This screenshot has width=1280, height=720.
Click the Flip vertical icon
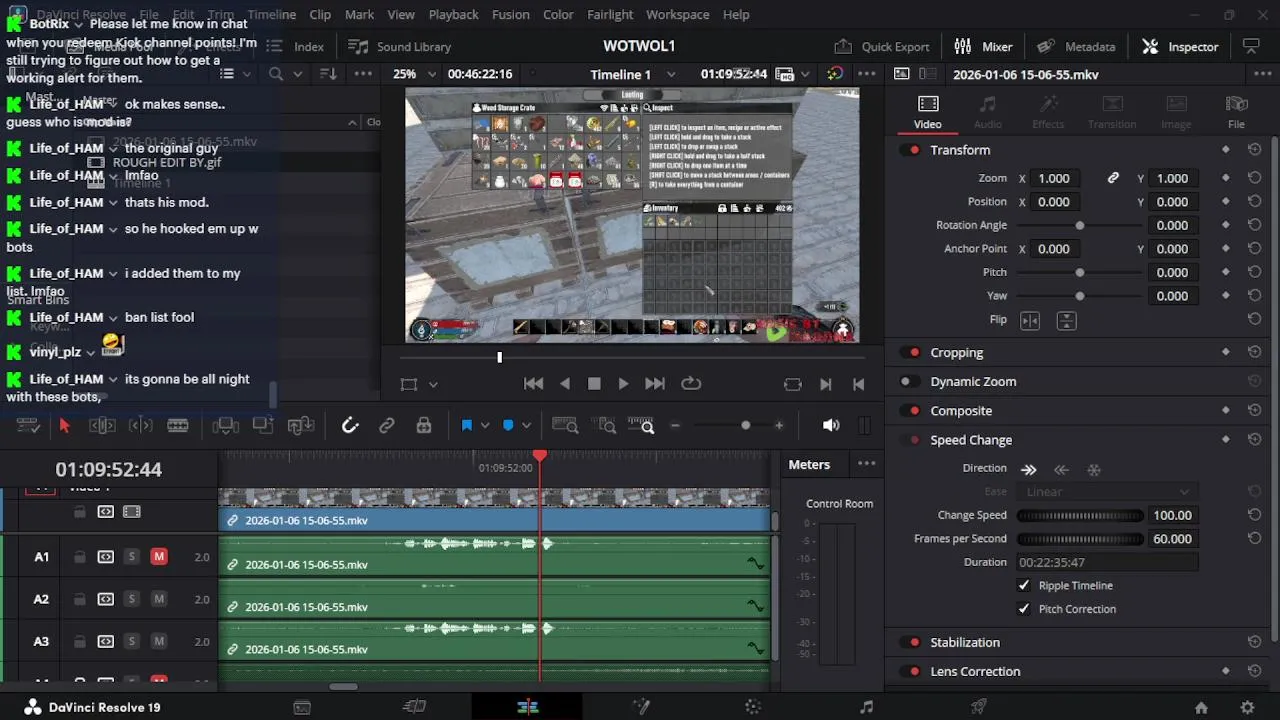tap(1066, 321)
